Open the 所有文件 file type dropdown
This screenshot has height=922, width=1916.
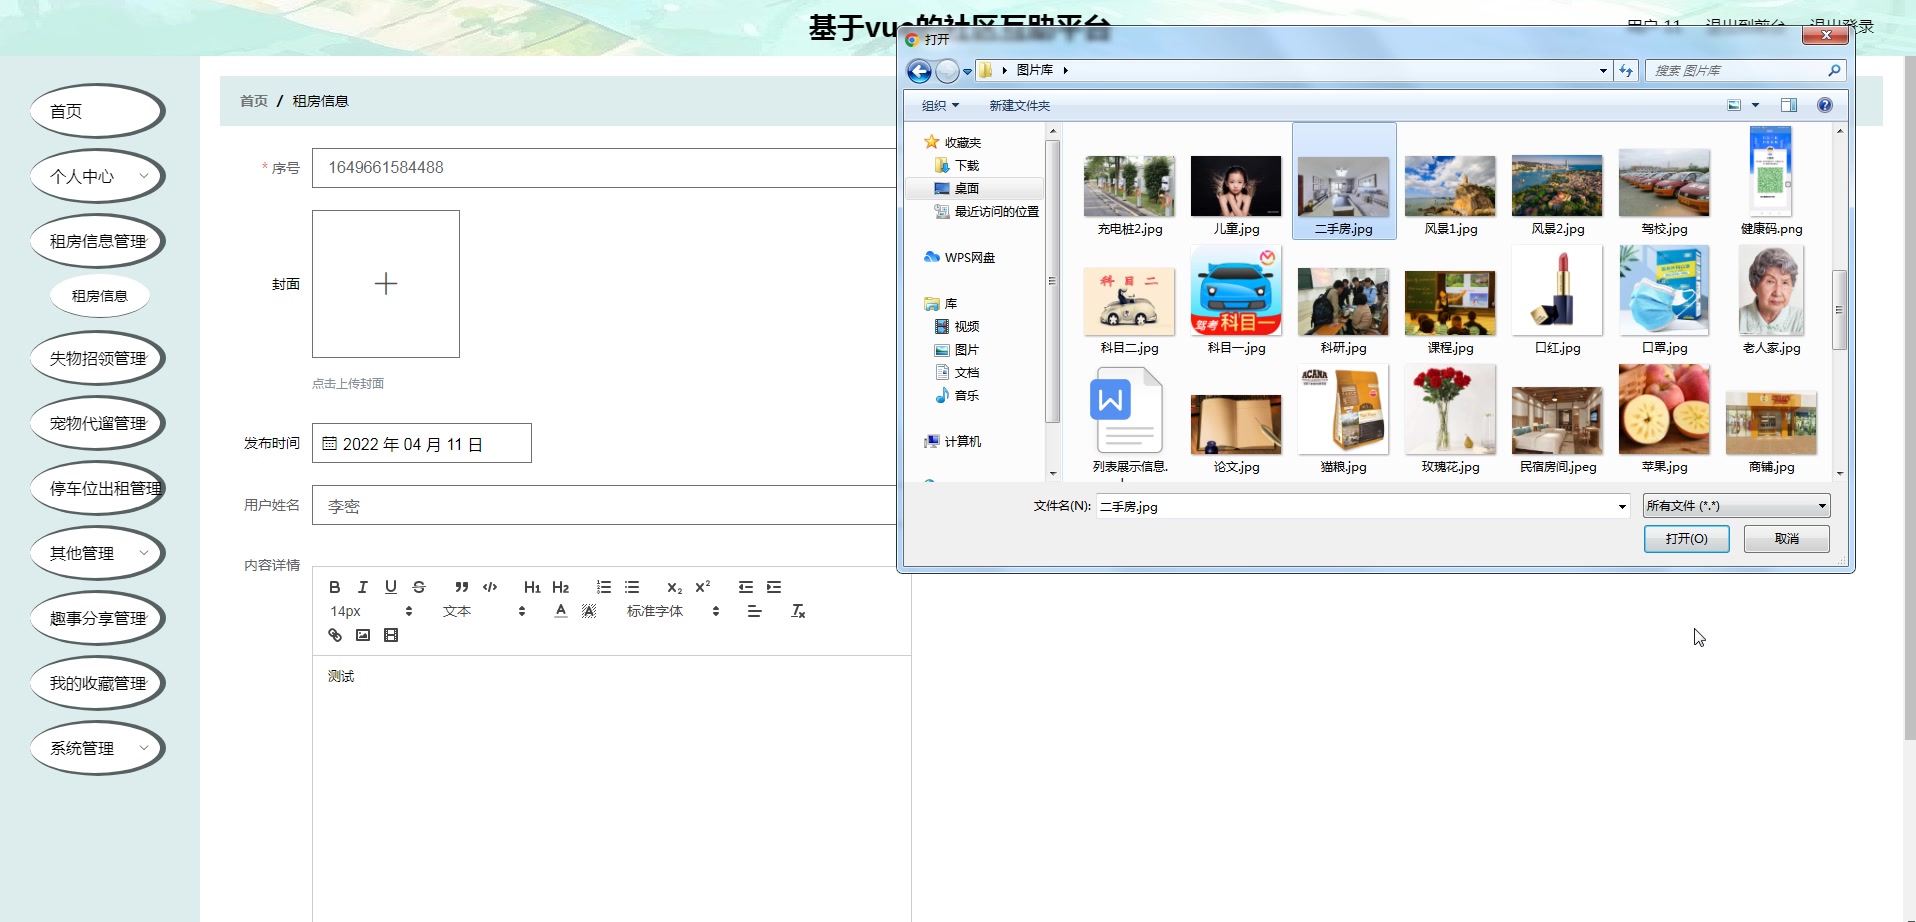pyautogui.click(x=1822, y=505)
